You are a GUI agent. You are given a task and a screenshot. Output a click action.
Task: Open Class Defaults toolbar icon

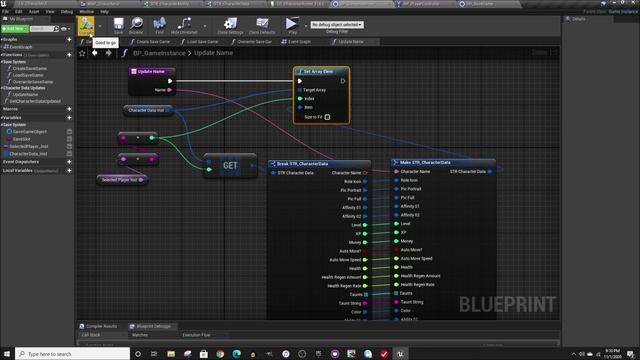[262, 26]
